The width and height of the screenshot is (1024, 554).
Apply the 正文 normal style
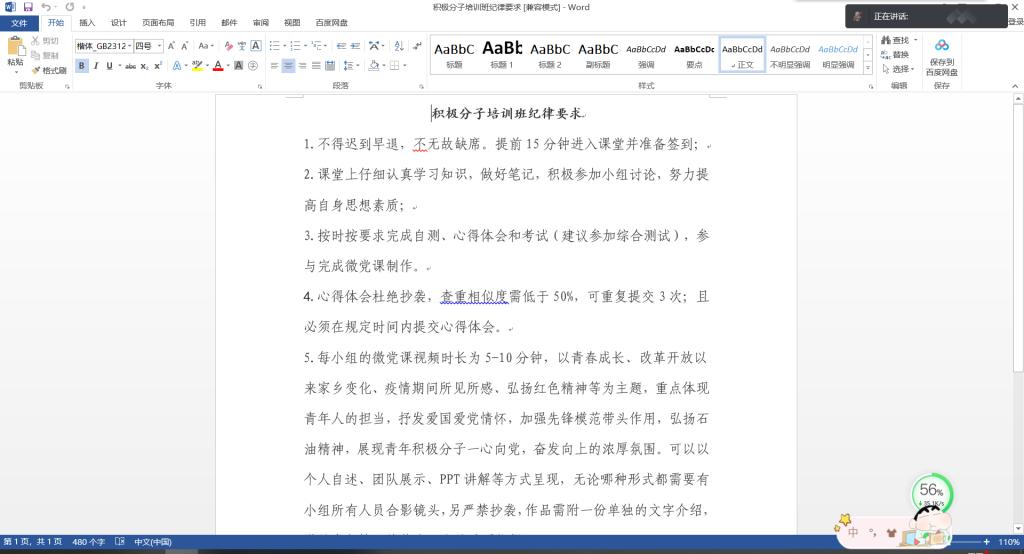pyautogui.click(x=742, y=54)
